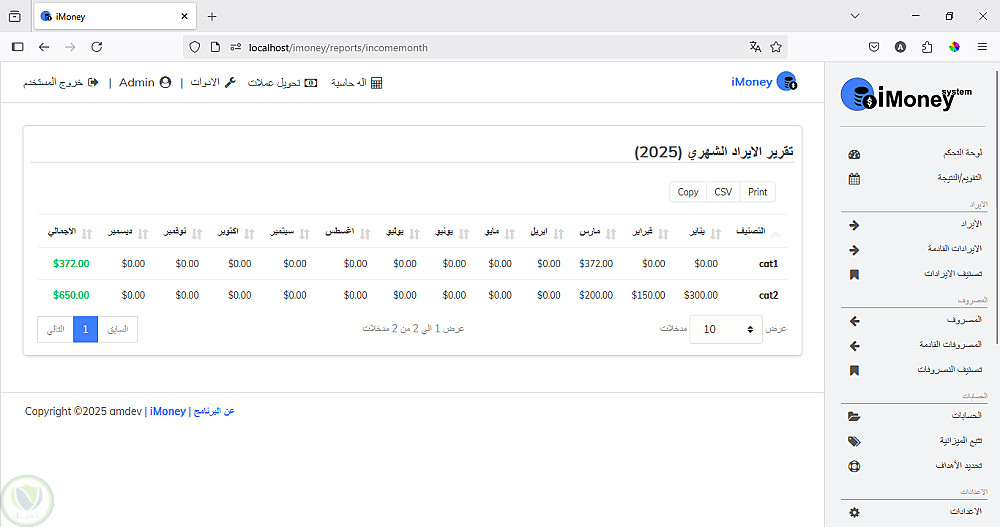Click the expenses left-arrow icon (المصروف)

pos(855,321)
